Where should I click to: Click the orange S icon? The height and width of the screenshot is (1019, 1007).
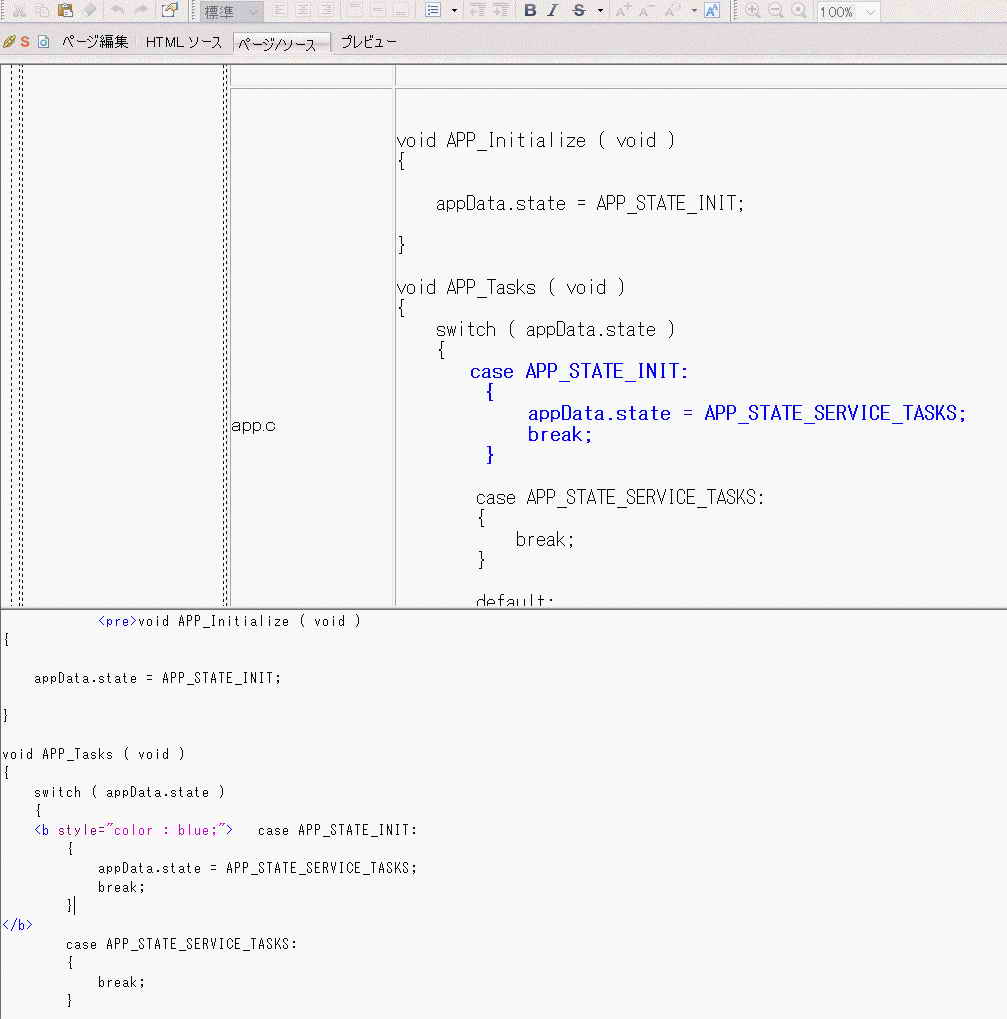(x=25, y=42)
